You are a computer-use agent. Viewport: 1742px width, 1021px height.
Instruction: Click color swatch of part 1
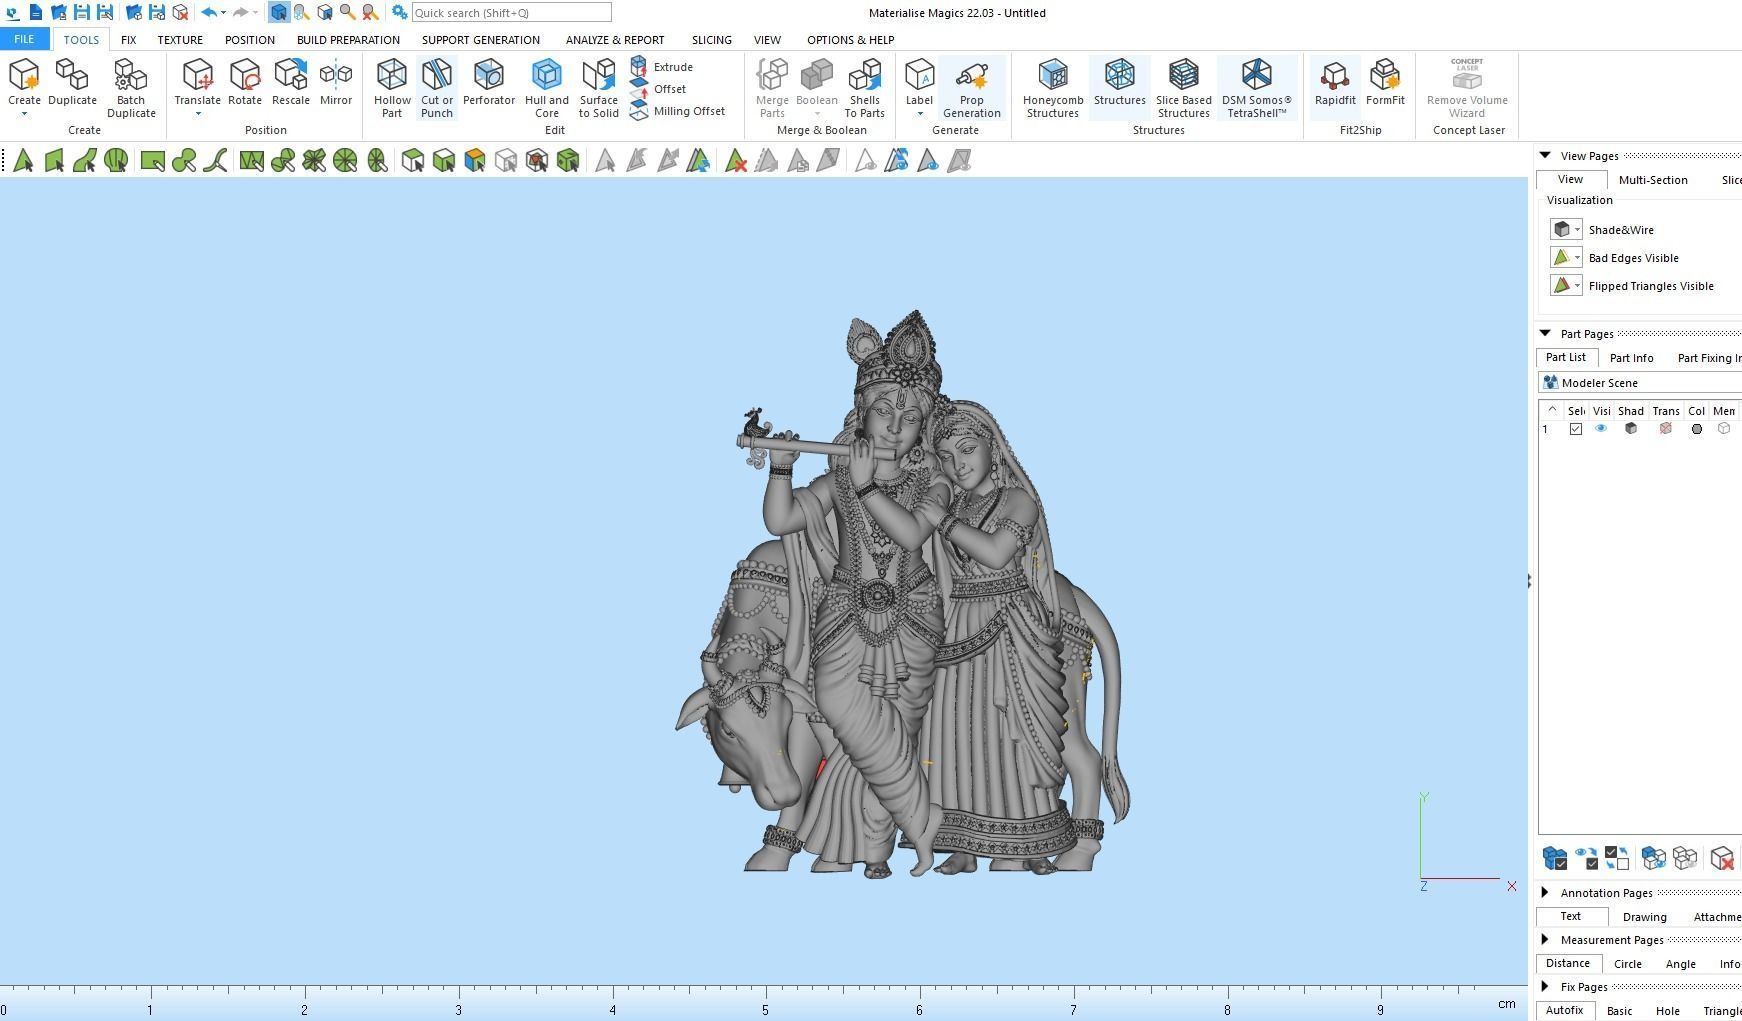click(x=1697, y=429)
